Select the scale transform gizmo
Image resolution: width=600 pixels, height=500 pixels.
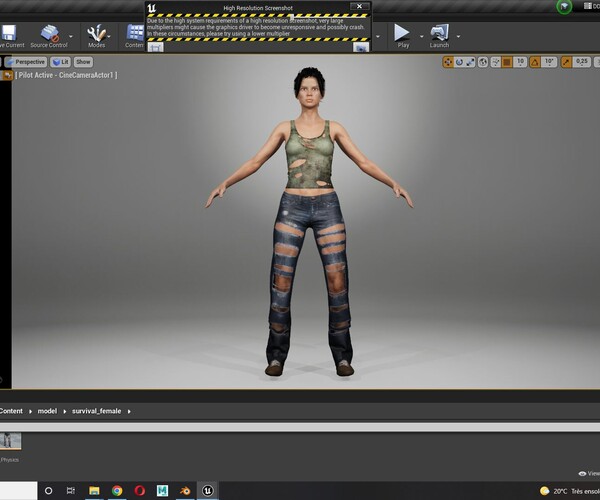470,62
